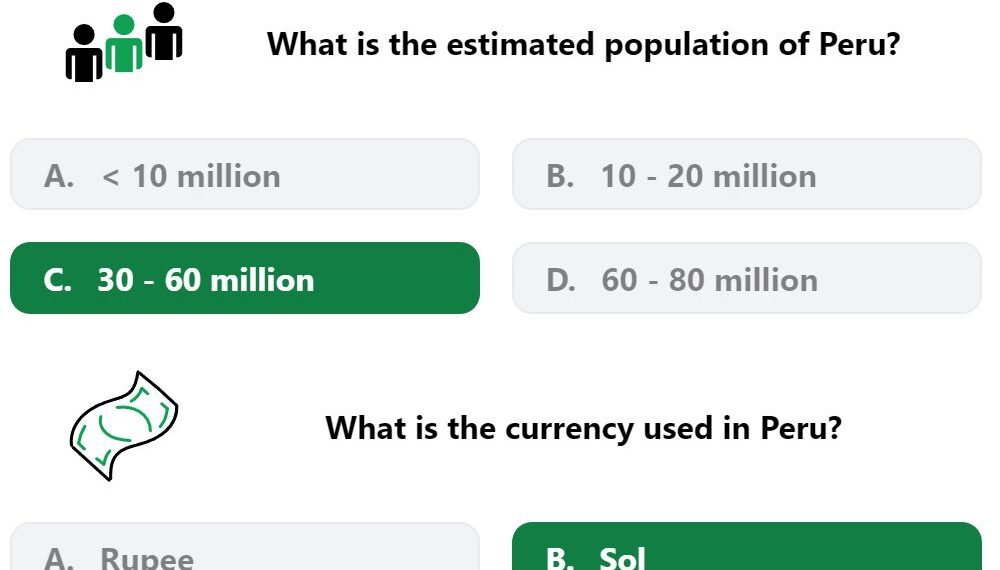Choose the "Rupee" currency answer
1000x570 pixels.
245,546
